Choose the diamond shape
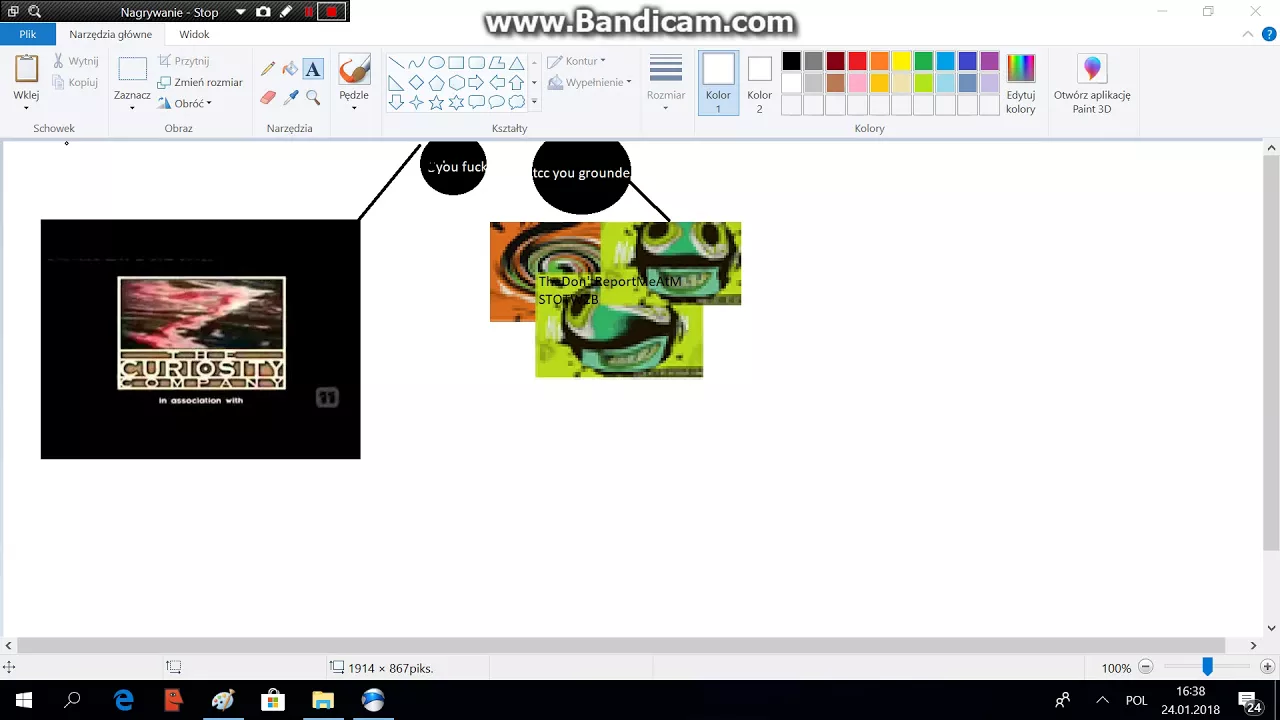Viewport: 1280px width, 720px height. click(x=416, y=82)
